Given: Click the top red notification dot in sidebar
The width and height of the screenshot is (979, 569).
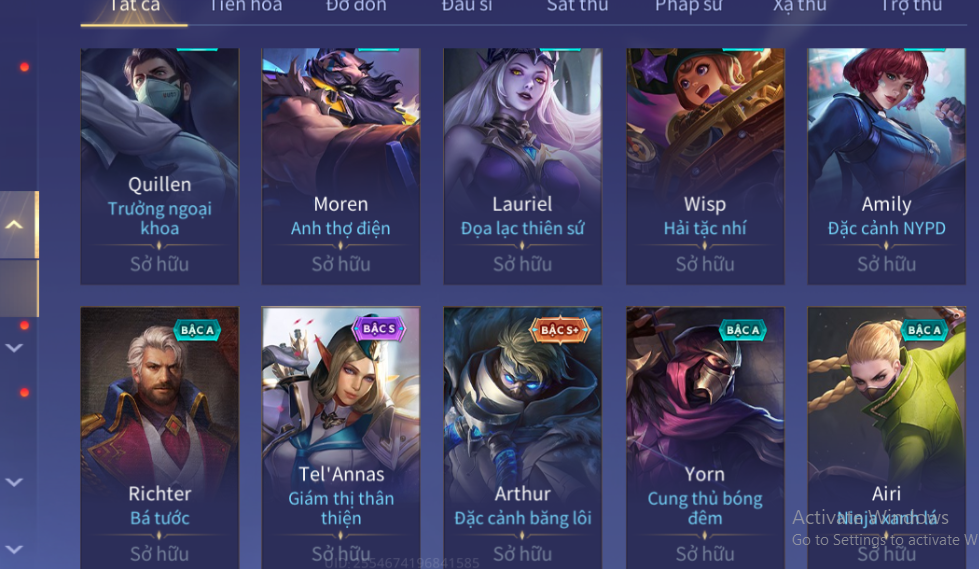Looking at the screenshot, I should pos(24,67).
